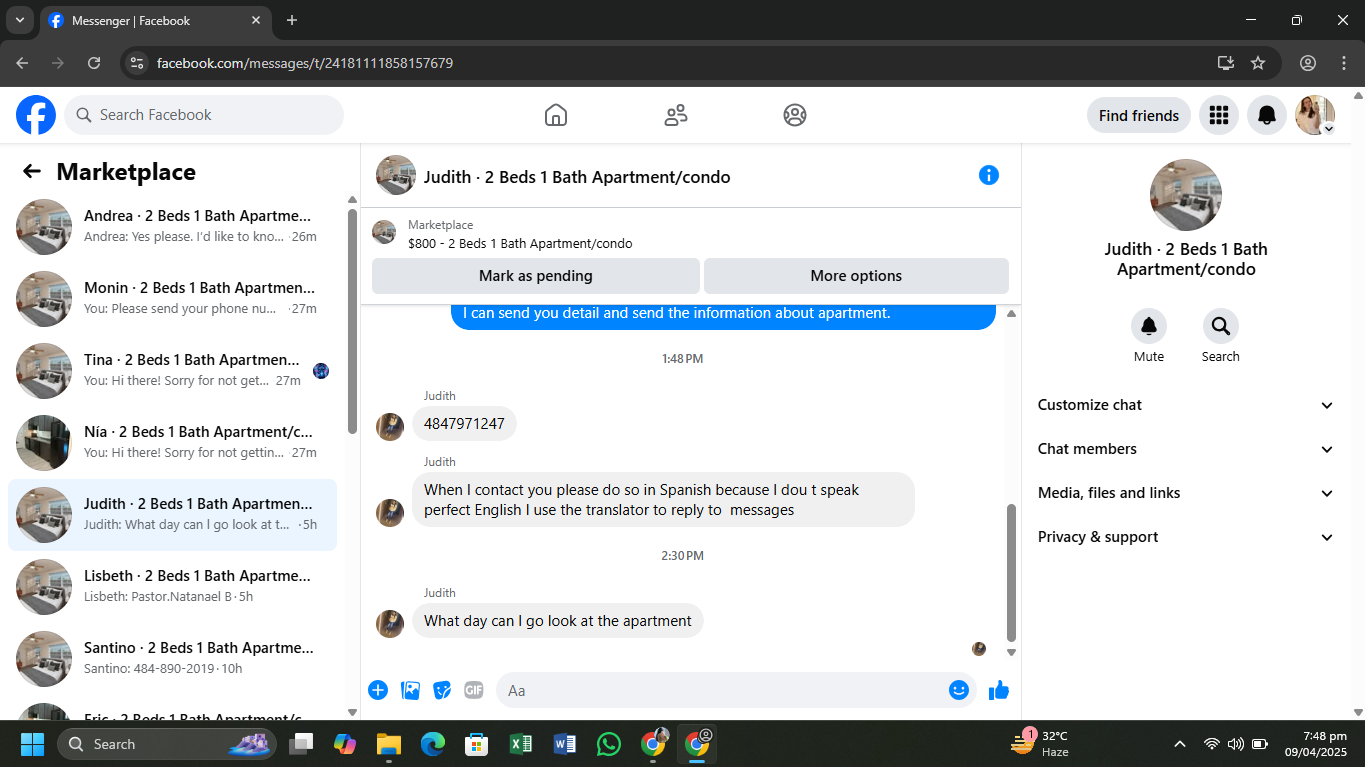Send a thumbs-up like

(999, 690)
